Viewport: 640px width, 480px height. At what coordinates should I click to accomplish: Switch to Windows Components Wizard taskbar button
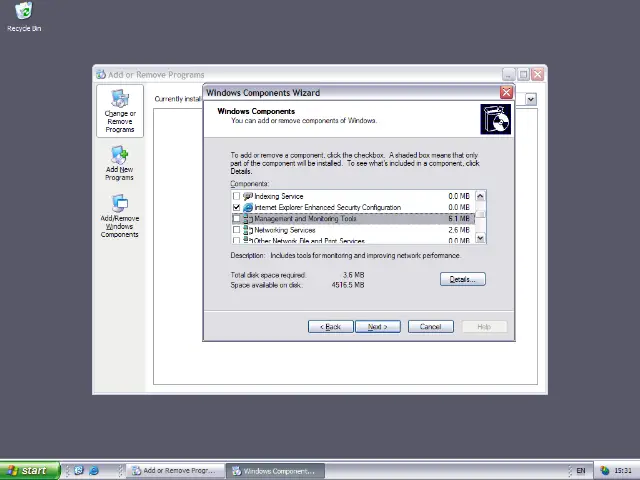click(276, 471)
